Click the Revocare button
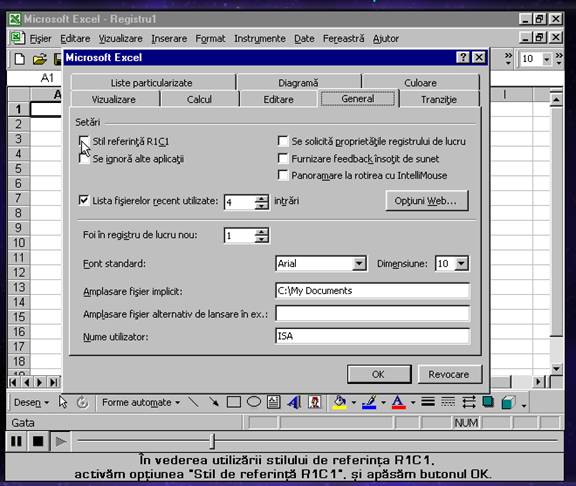 pyautogui.click(x=449, y=374)
